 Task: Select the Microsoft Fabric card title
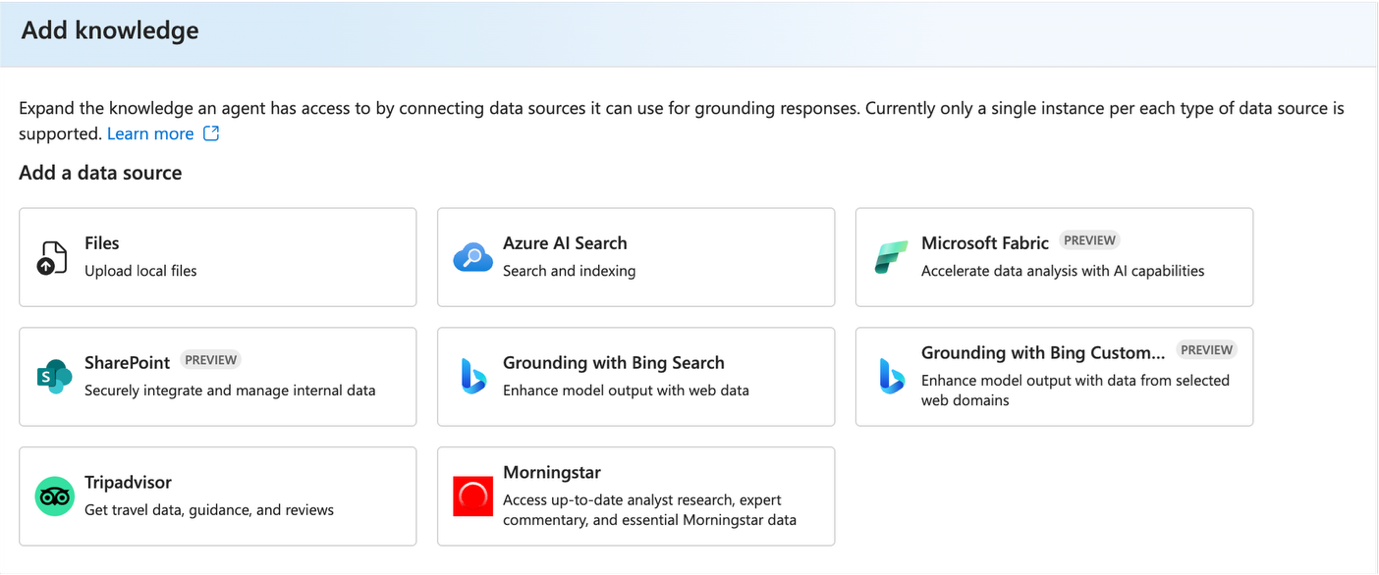(984, 243)
